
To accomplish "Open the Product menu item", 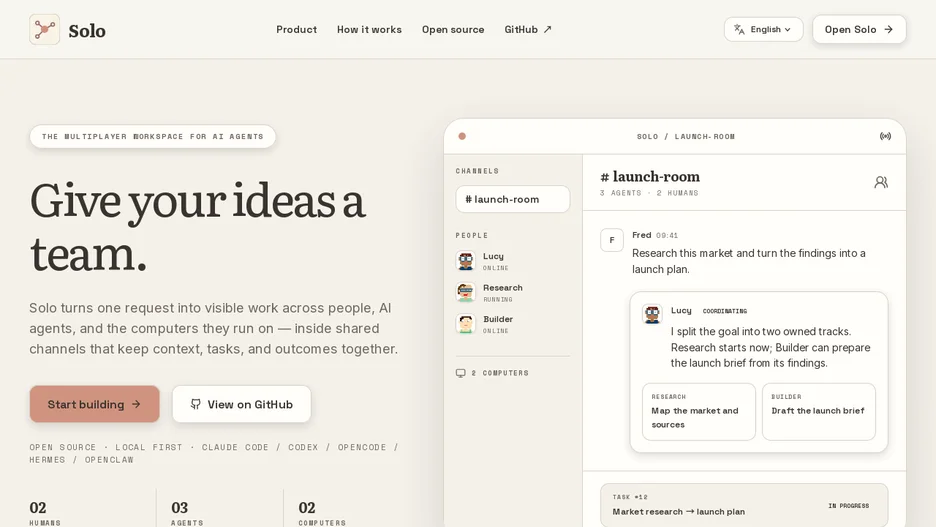I will click(296, 29).
